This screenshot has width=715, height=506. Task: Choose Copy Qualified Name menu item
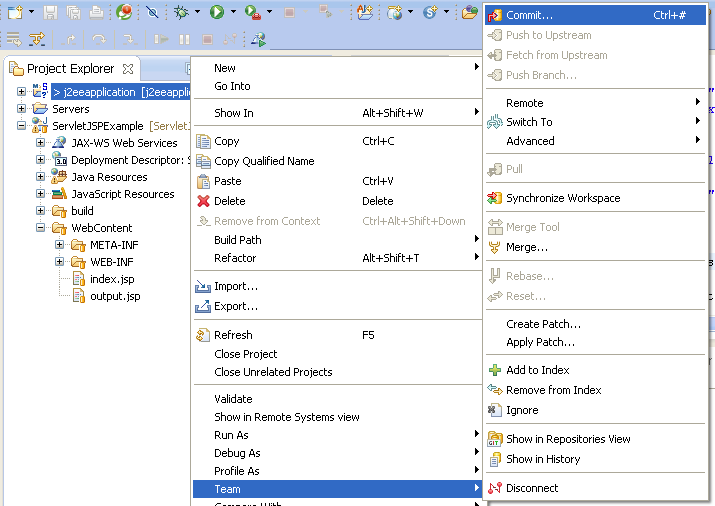337,161
